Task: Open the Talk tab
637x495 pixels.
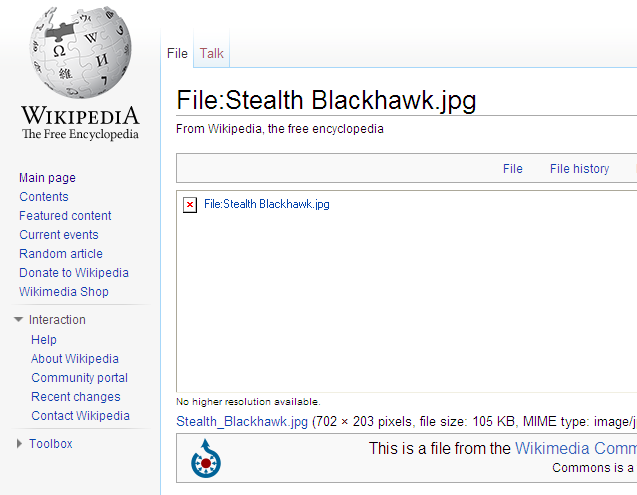Action: (x=211, y=53)
